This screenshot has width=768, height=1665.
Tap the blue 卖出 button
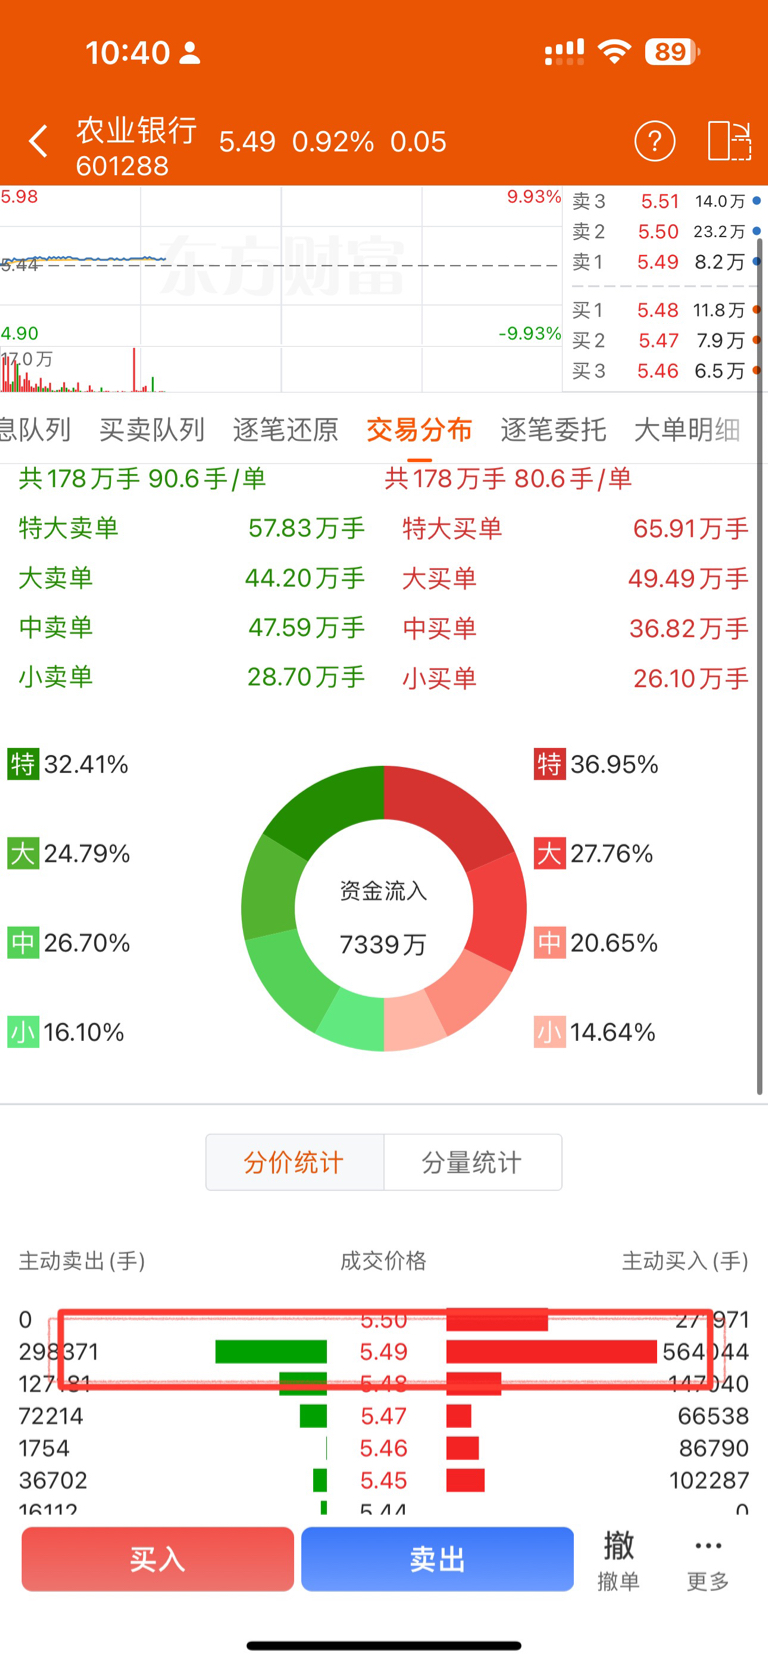[437, 1559]
